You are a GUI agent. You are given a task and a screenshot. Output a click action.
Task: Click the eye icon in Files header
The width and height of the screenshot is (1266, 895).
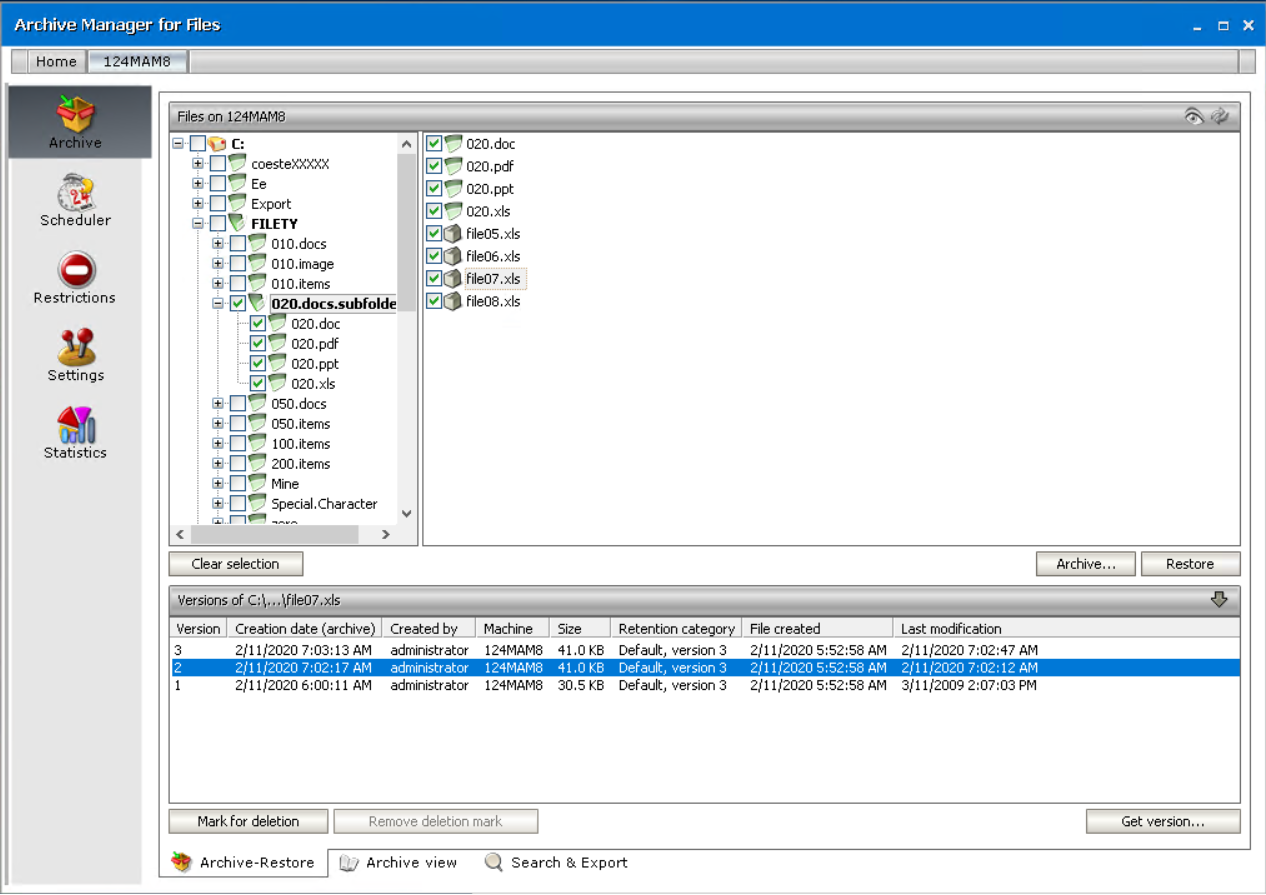click(x=1193, y=116)
